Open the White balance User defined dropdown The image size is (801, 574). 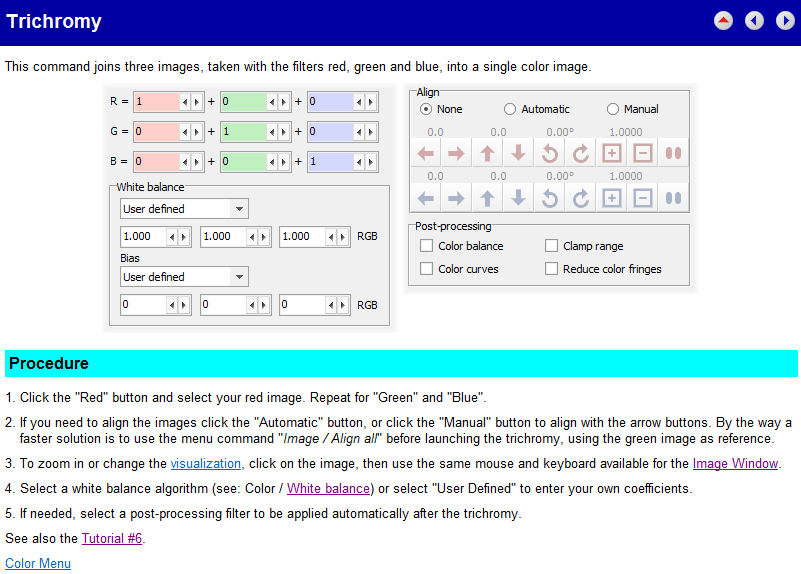pyautogui.click(x=184, y=209)
